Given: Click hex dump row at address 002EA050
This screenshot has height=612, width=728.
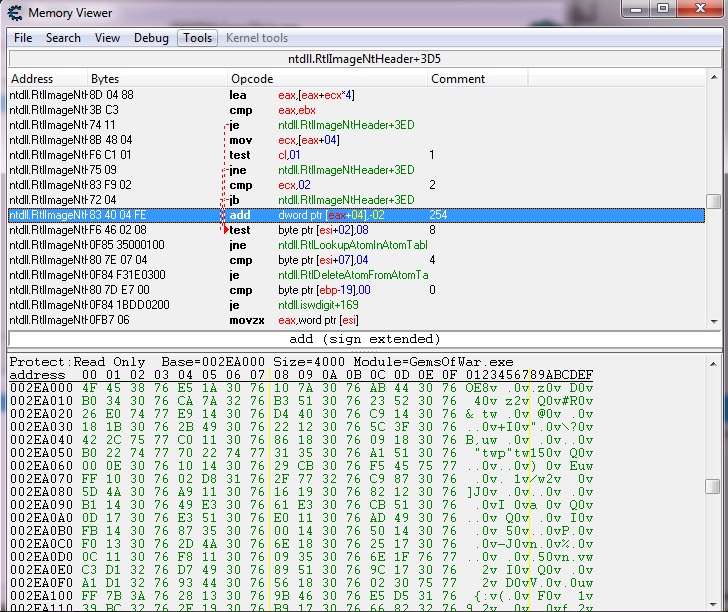Looking at the screenshot, I should click(x=300, y=451).
